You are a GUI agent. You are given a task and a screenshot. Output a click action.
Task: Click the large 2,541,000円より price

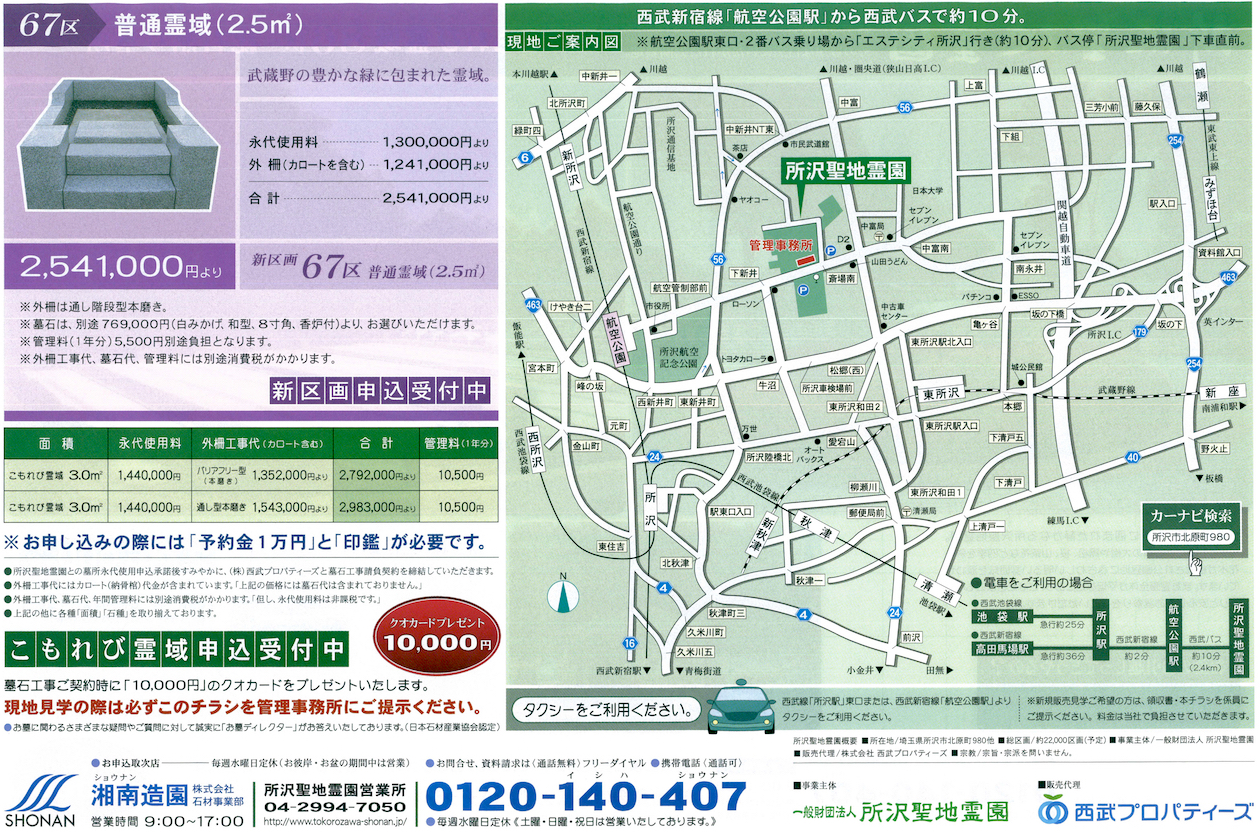[x=121, y=266]
